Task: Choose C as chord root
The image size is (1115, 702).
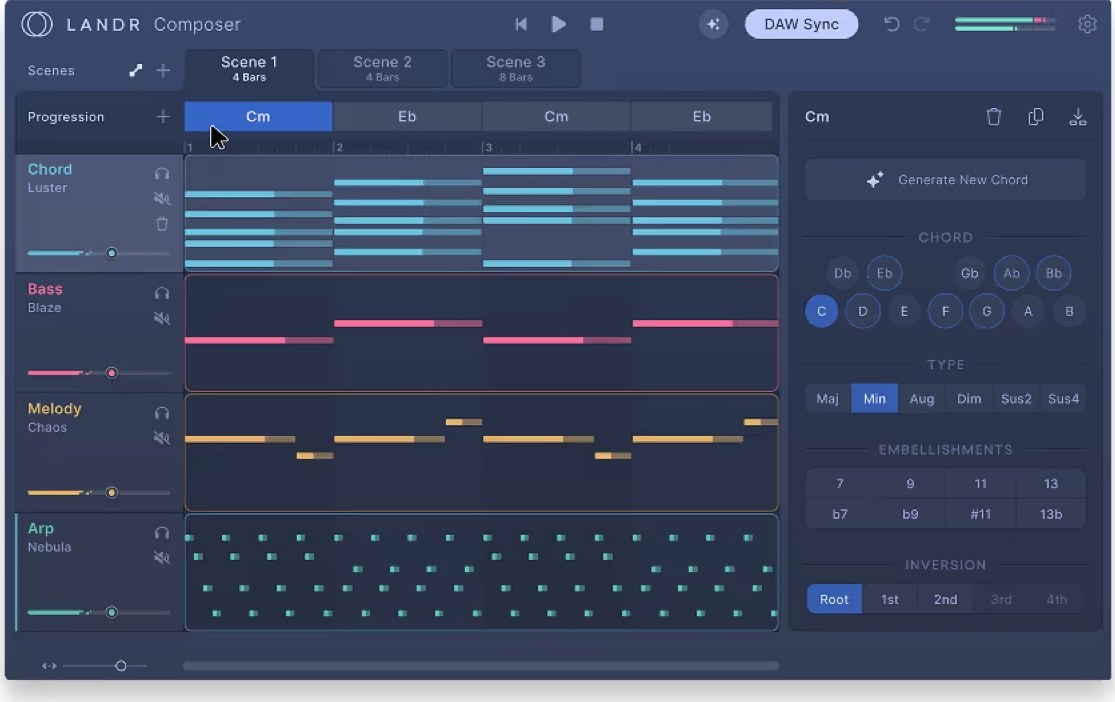Action: pyautogui.click(x=821, y=312)
